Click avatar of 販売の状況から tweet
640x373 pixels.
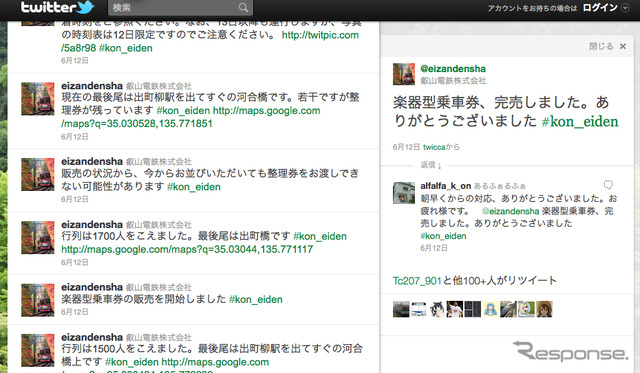pyautogui.click(x=38, y=174)
